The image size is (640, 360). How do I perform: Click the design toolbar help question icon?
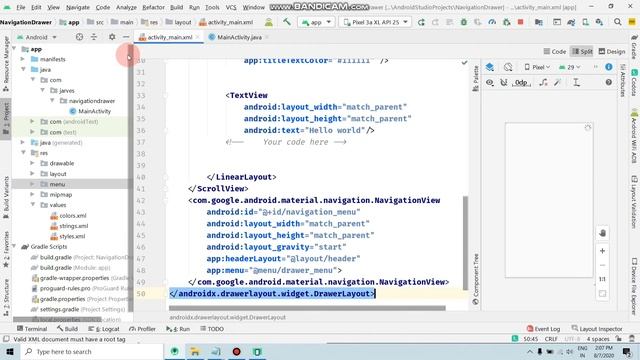pos(609,82)
